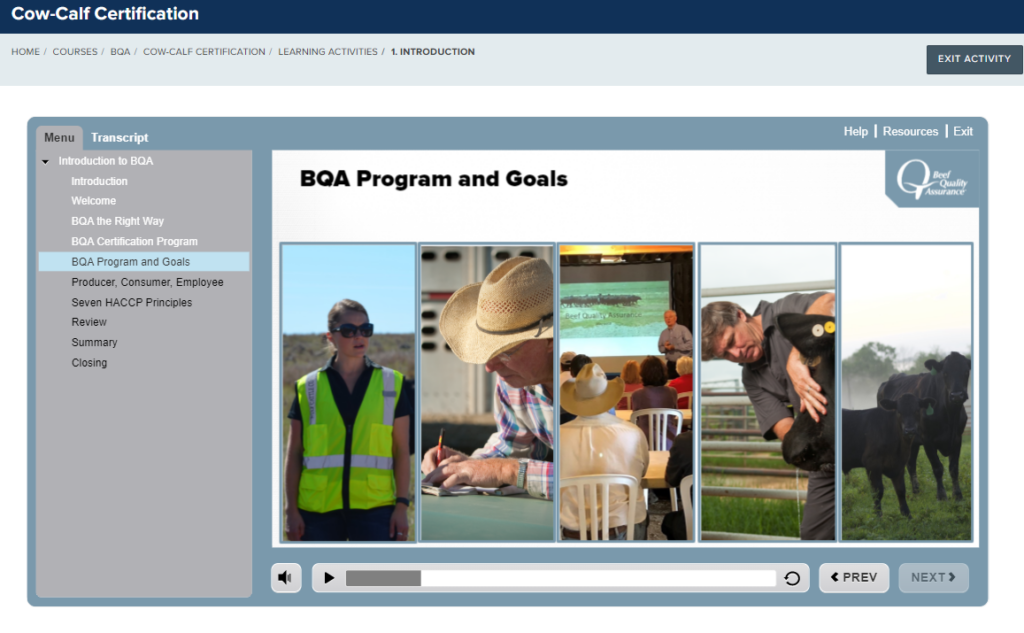Go to BQA the Right Way slide
This screenshot has width=1024, height=633.
point(118,221)
